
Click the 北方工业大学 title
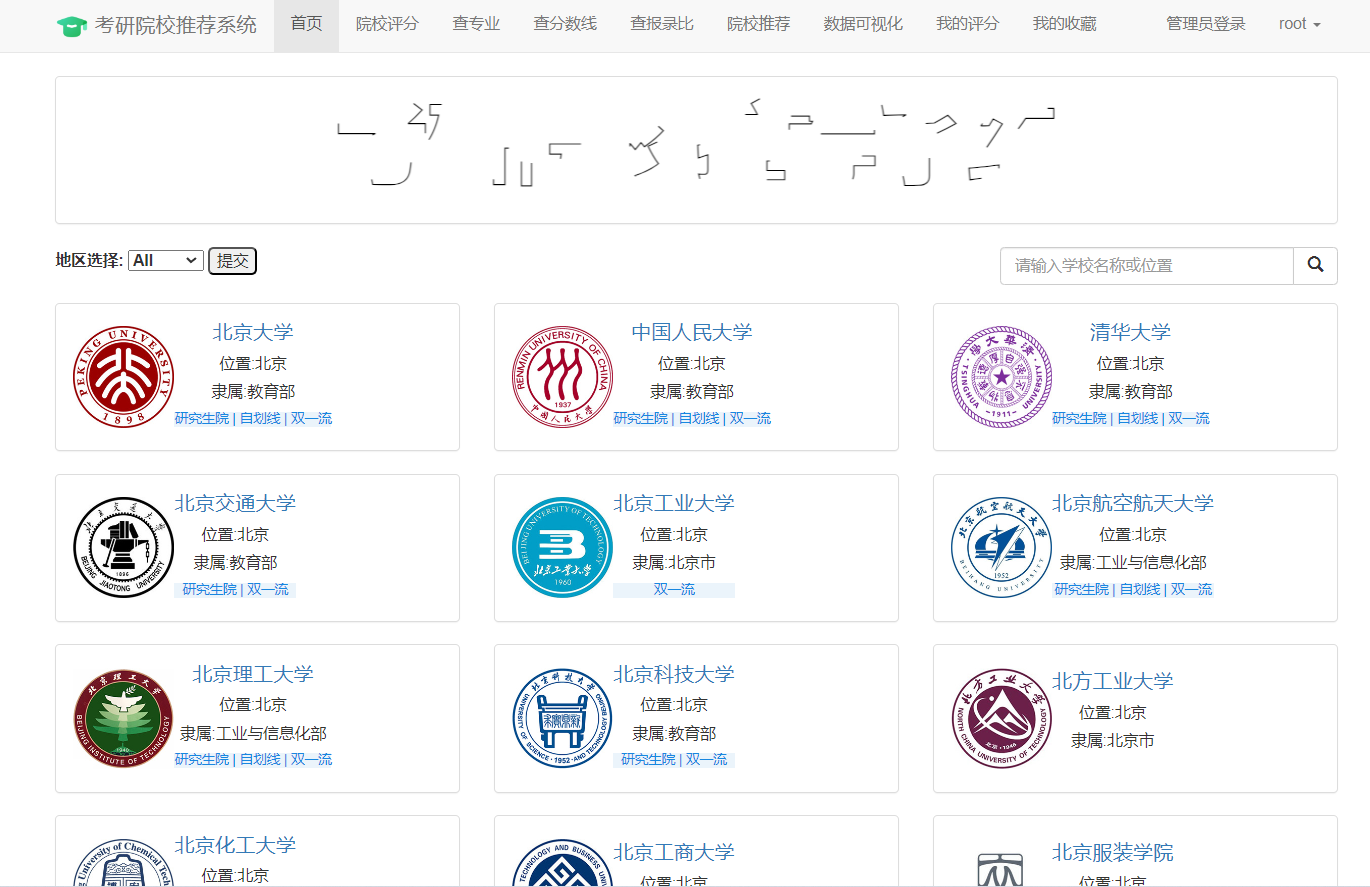[1113, 681]
